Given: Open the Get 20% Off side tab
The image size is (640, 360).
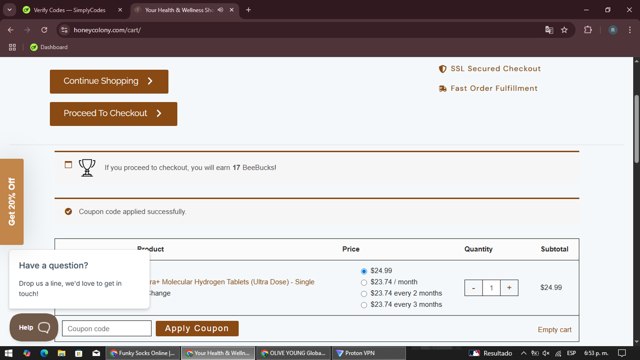Looking at the screenshot, I should tap(11, 202).
